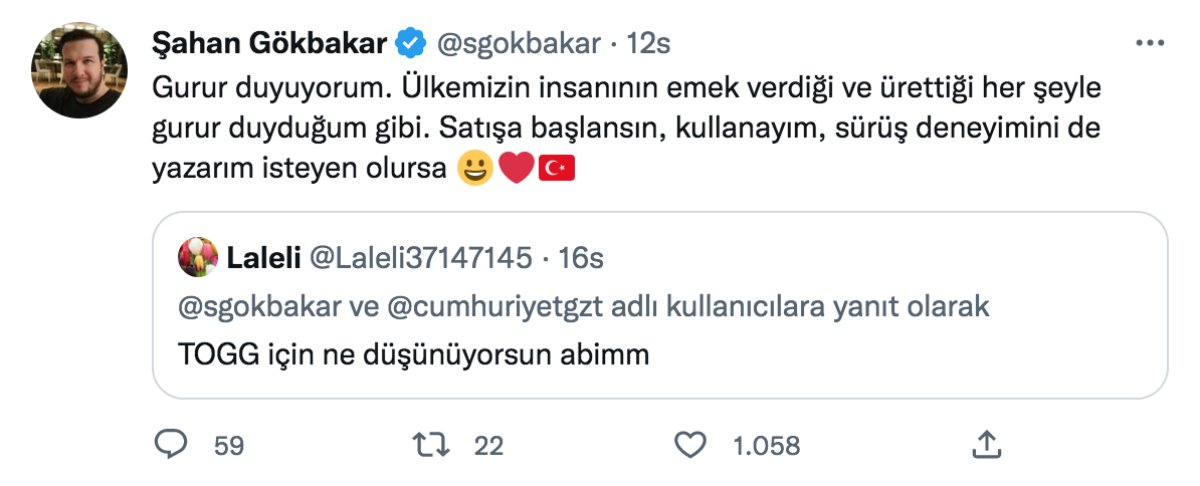The height and width of the screenshot is (486, 1200).
Task: Click the 16s quoted tweet timestamp
Action: point(581,258)
